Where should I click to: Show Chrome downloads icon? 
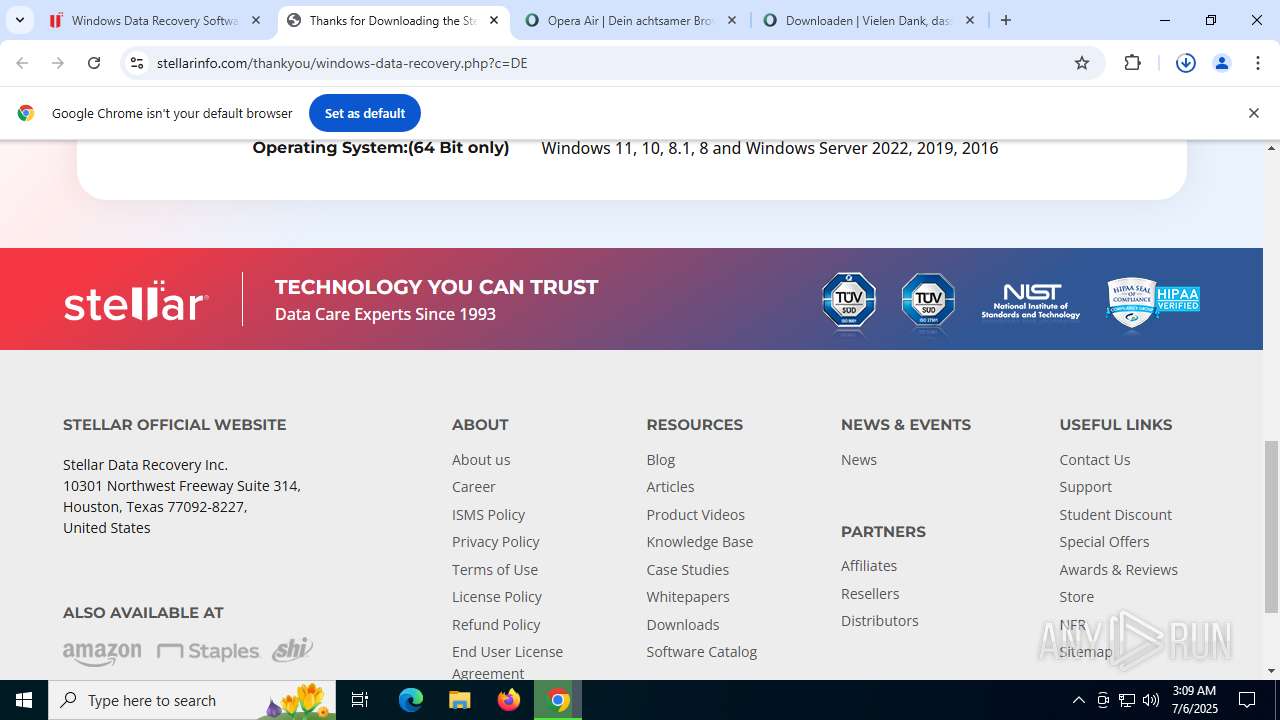[1186, 63]
